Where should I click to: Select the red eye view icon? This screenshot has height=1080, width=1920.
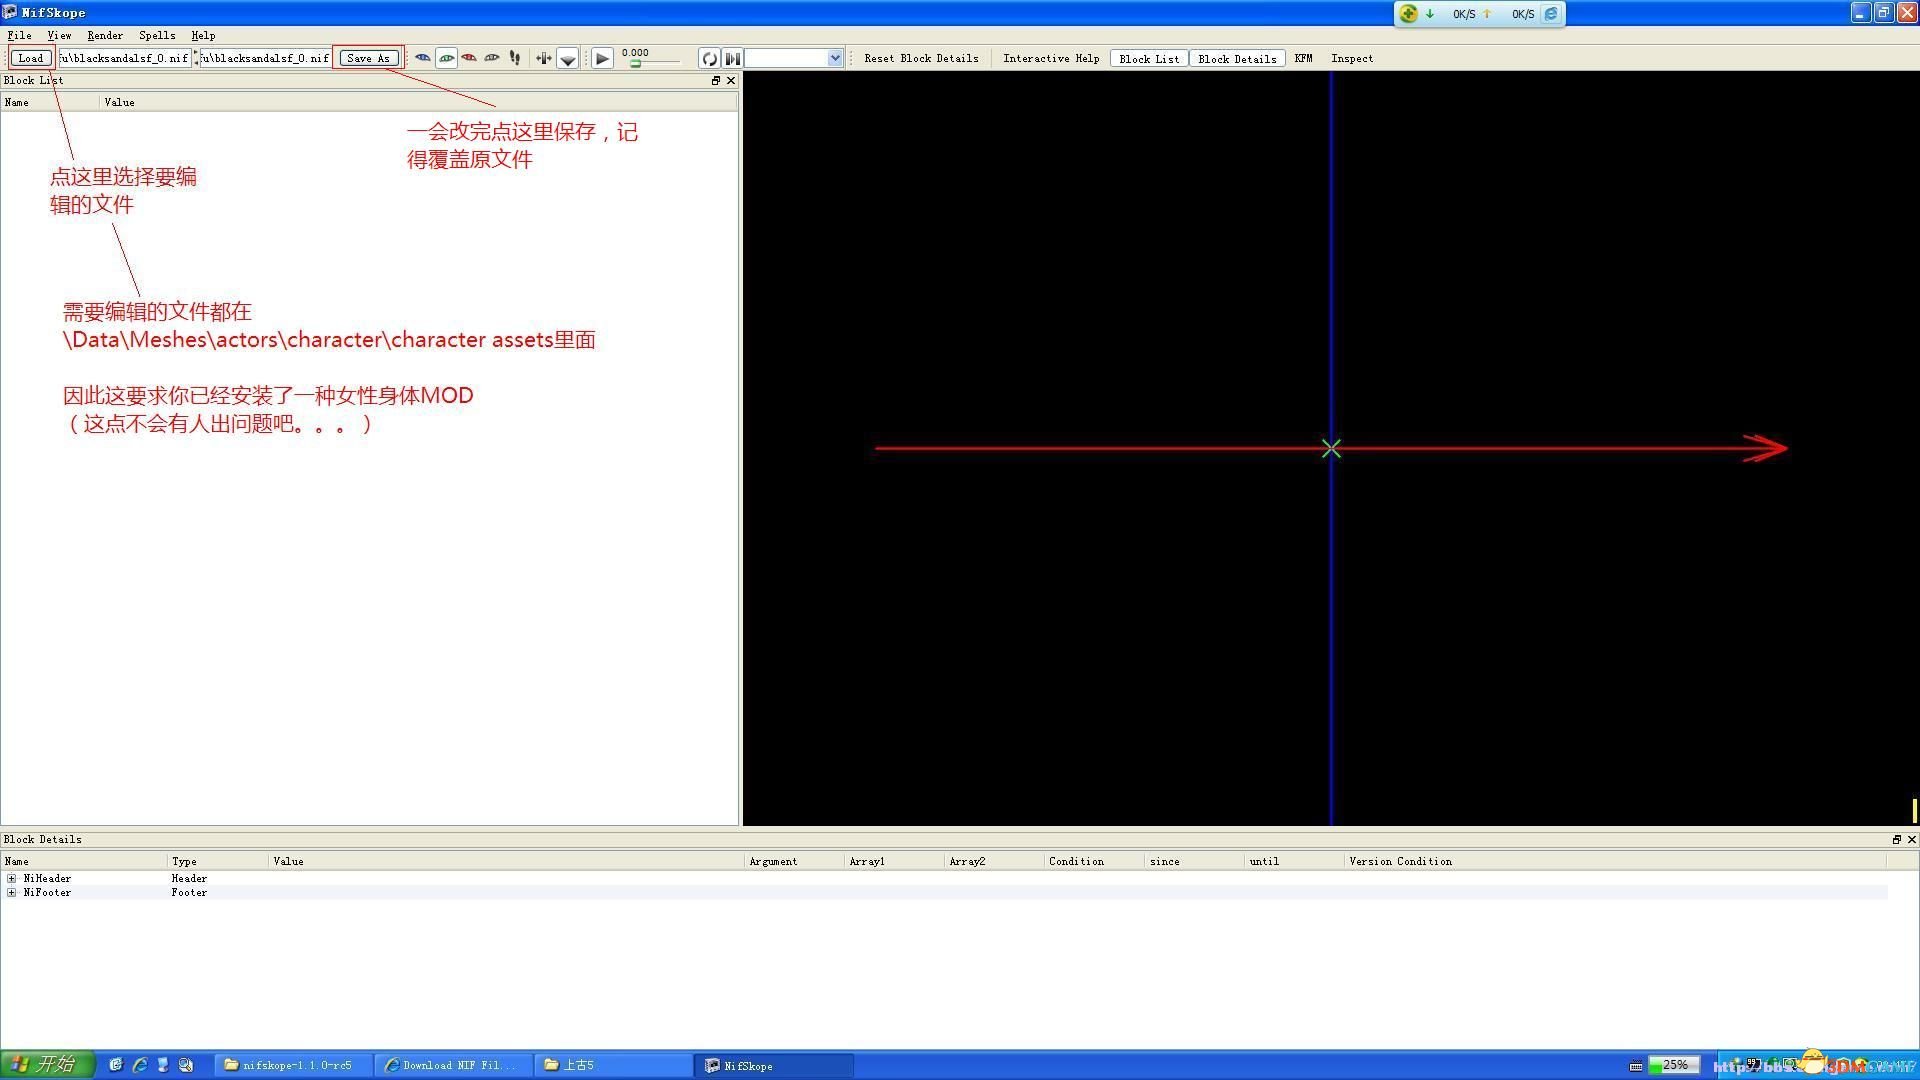coord(469,58)
